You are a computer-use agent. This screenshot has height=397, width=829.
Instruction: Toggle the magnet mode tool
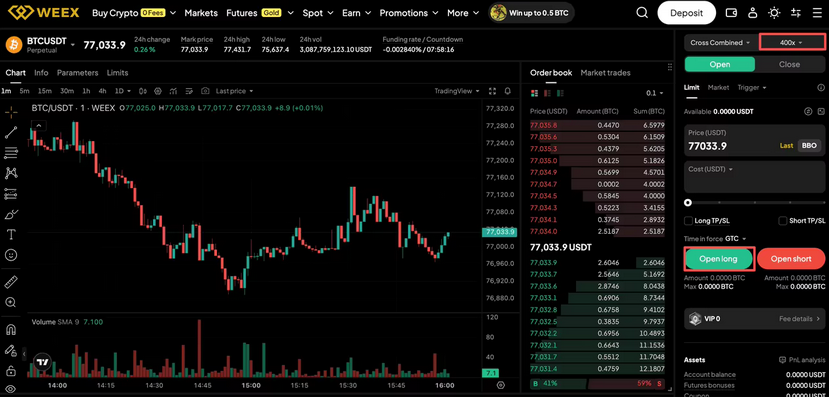click(11, 329)
